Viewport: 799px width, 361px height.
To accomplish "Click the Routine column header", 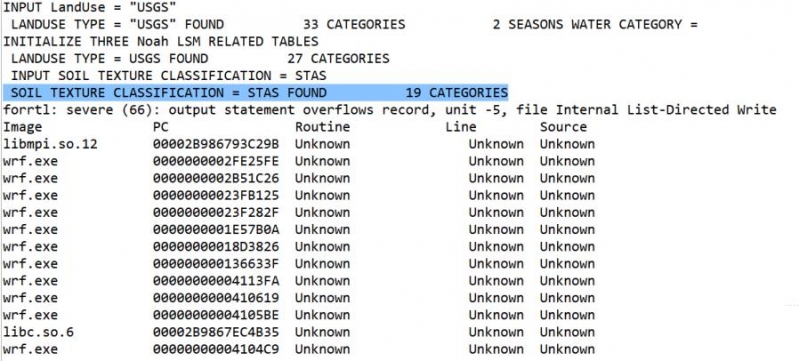I will 323,127.
